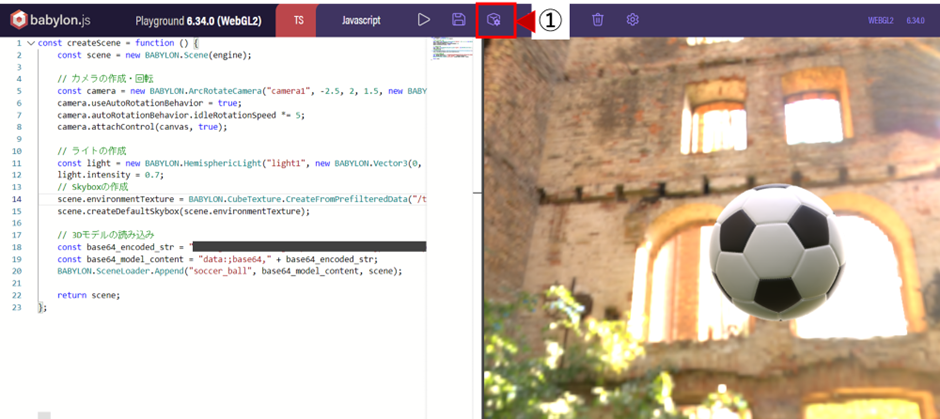Open settings gear in the top toolbar
The width and height of the screenshot is (940, 419).
pos(632,20)
